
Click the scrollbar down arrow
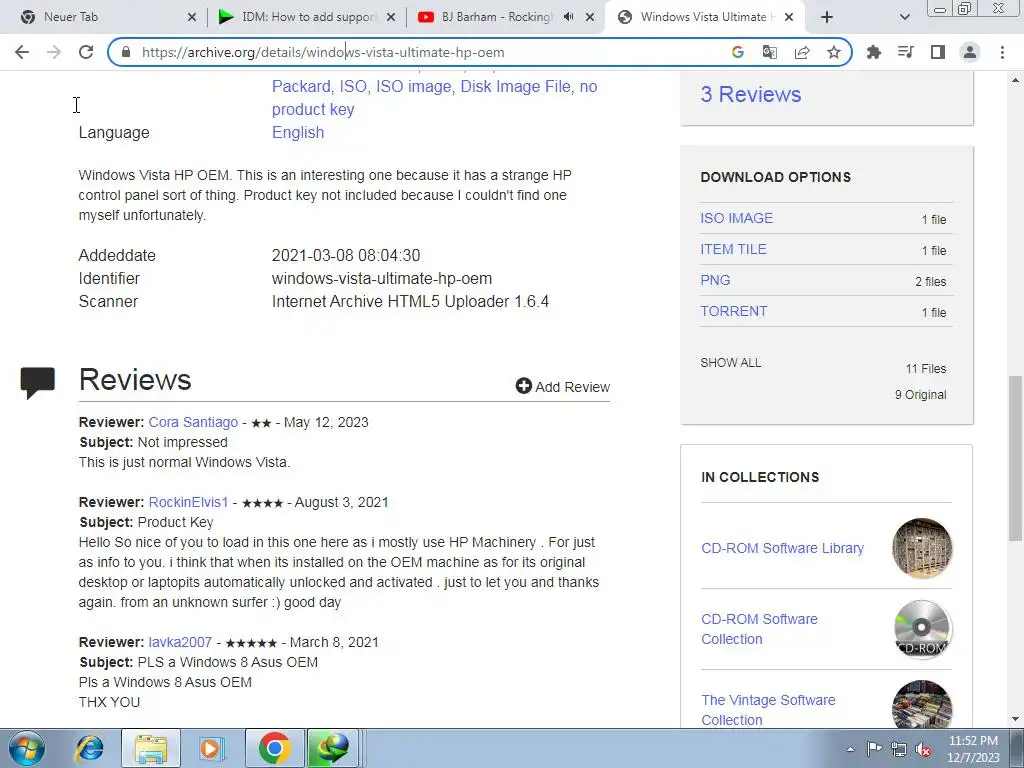[x=1015, y=719]
